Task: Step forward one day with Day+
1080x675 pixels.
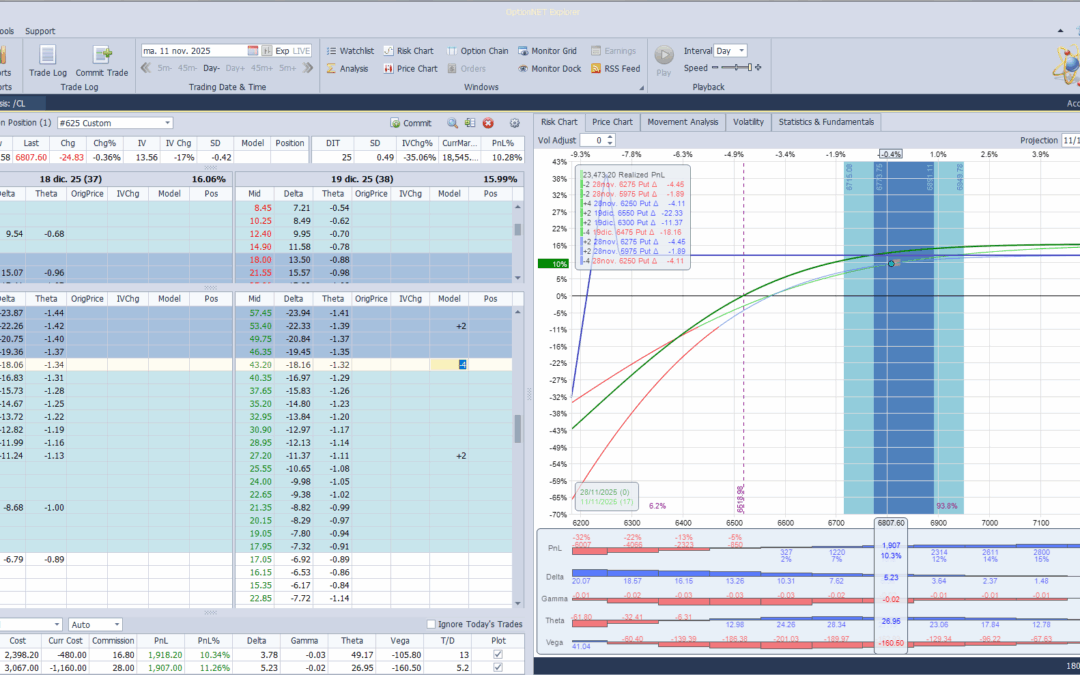Action: click(x=235, y=68)
